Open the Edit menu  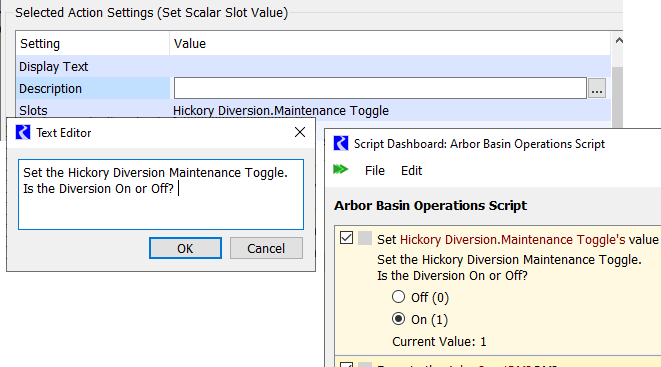411,171
